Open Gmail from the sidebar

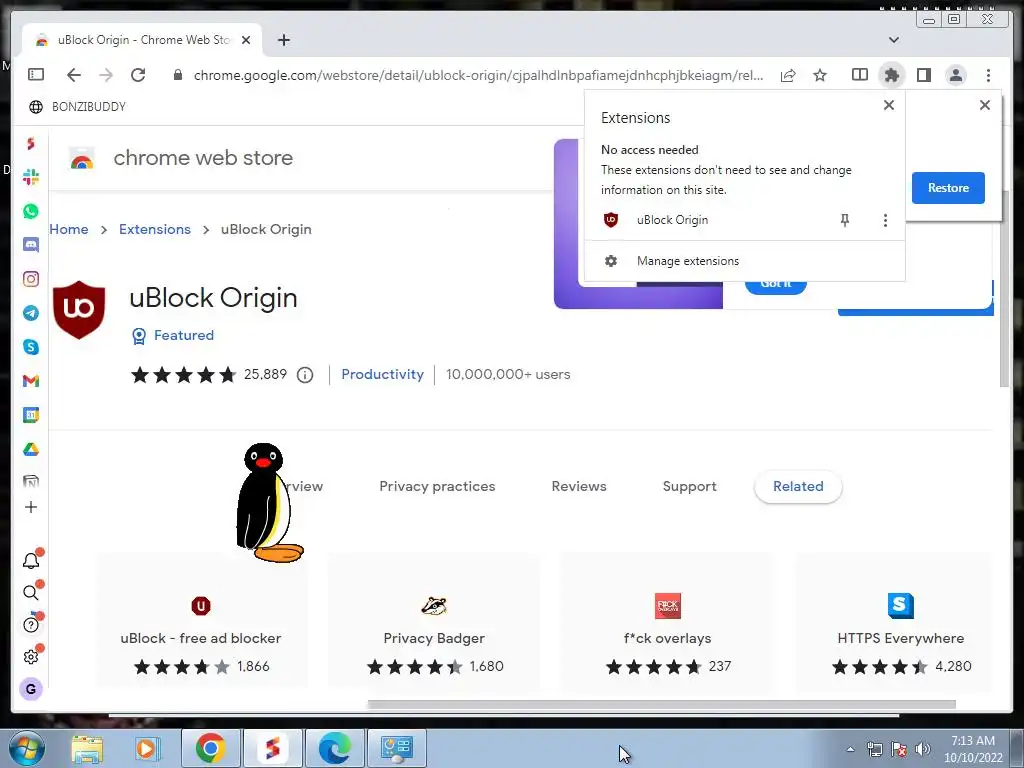31,381
